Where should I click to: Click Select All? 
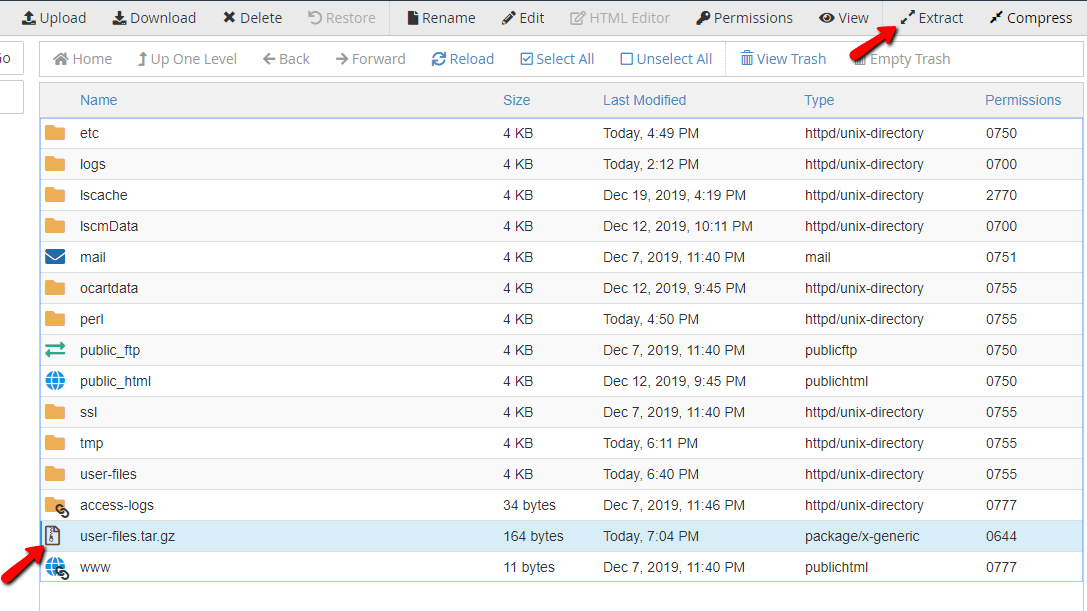(557, 59)
